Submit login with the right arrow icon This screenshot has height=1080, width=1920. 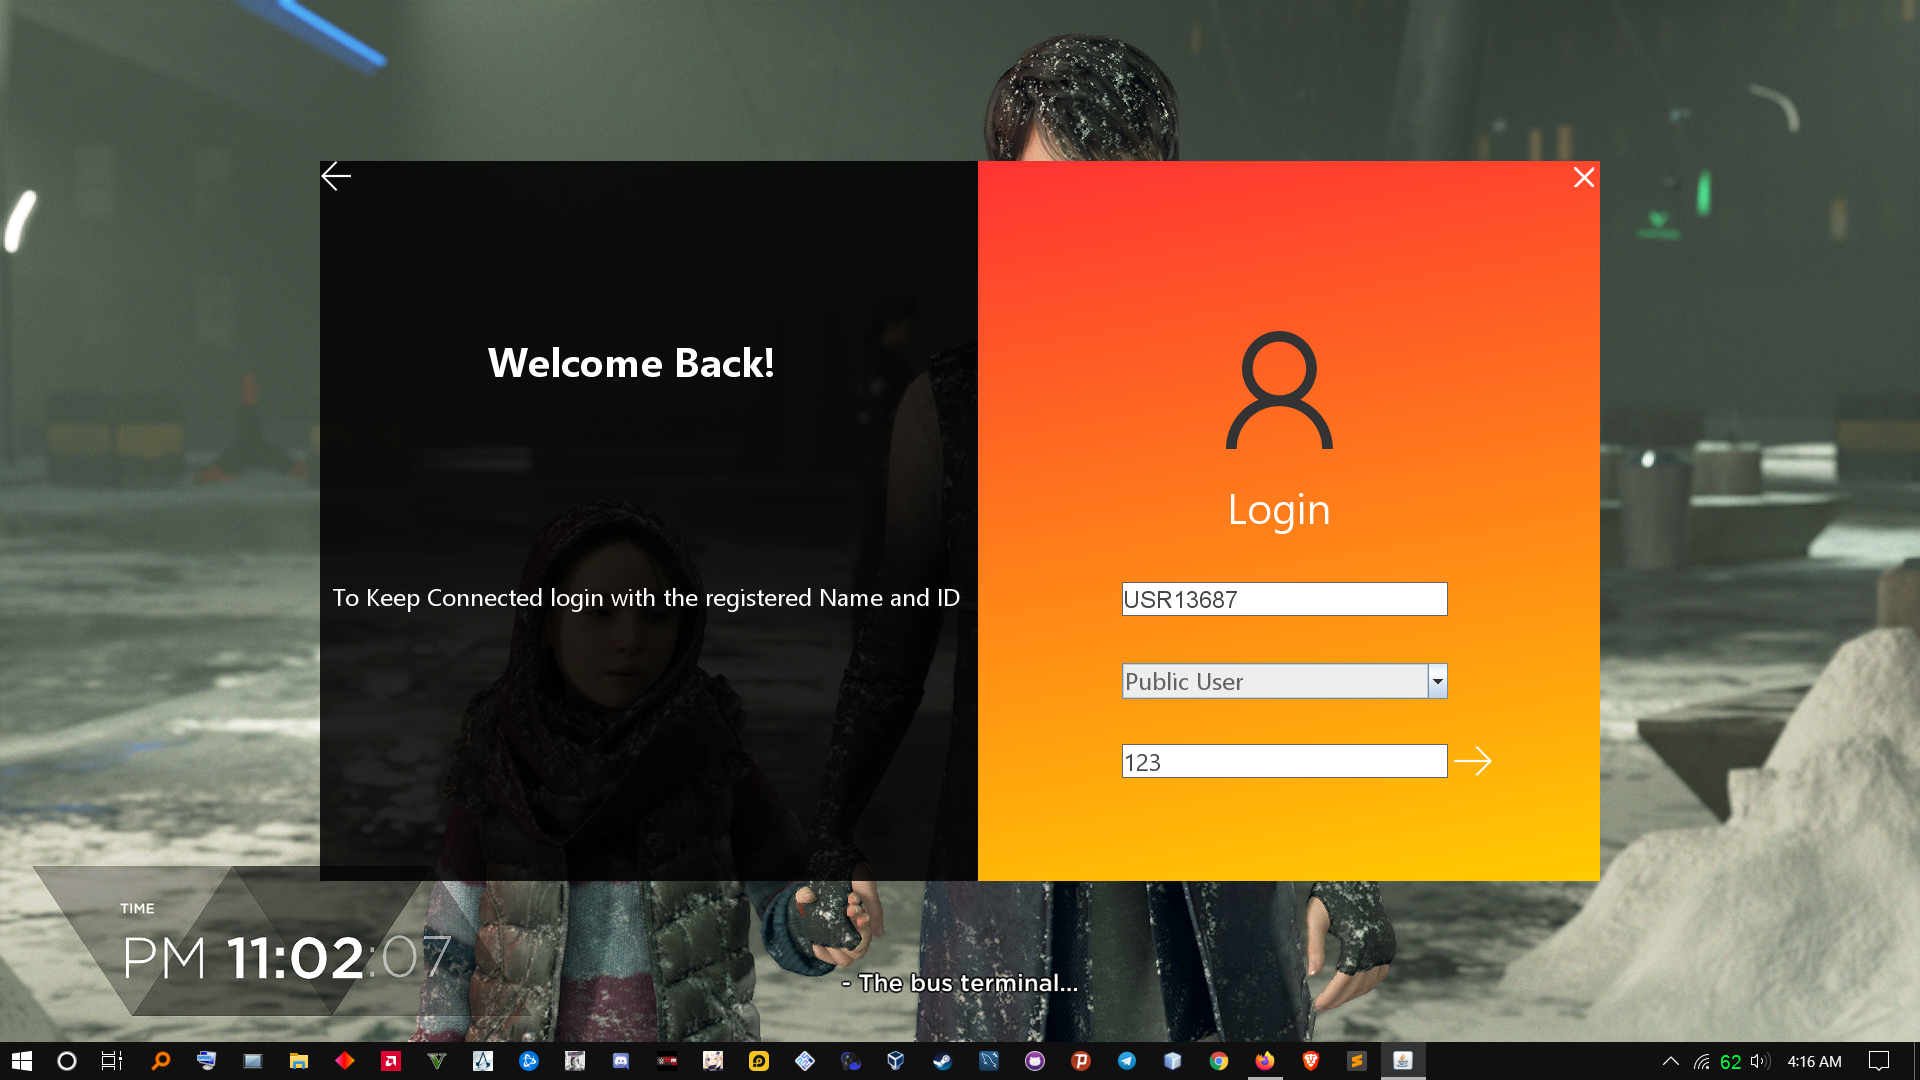[x=1472, y=762]
